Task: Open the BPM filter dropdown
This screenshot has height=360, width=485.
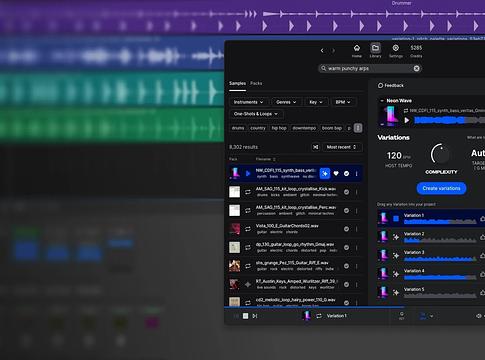Action: pyautogui.click(x=343, y=102)
